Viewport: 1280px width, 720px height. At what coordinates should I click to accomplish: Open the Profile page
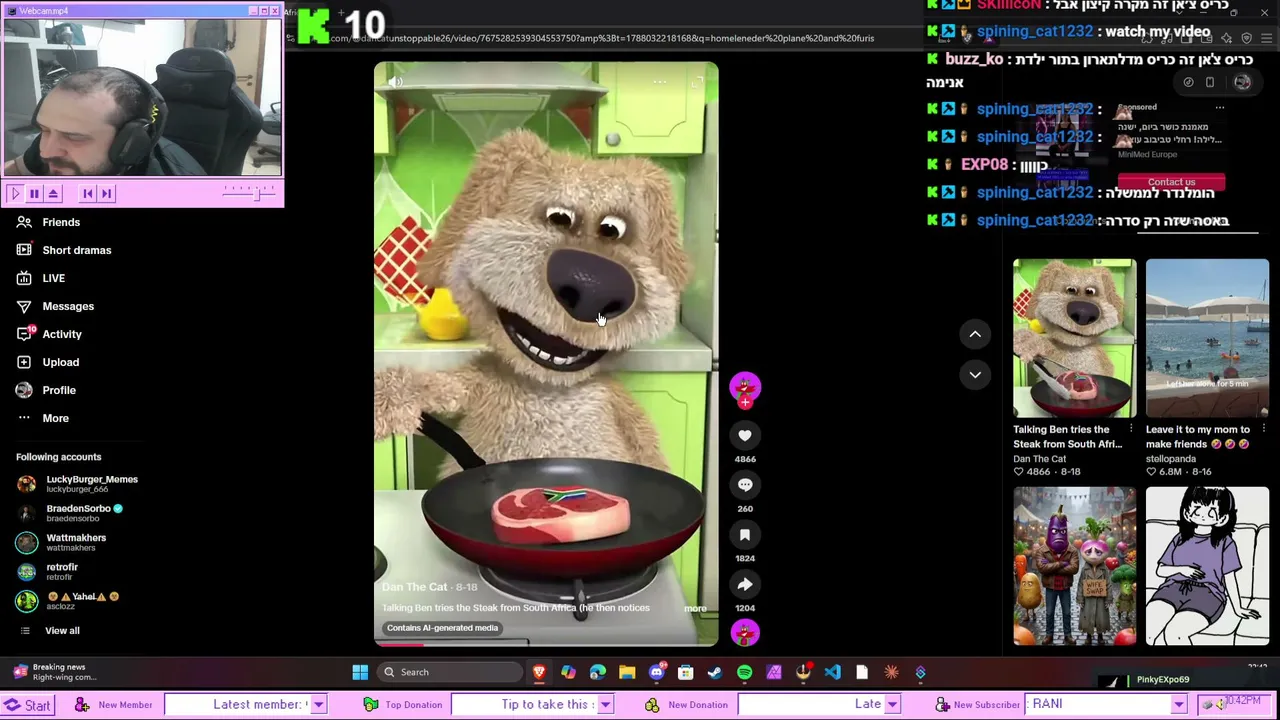(x=59, y=390)
